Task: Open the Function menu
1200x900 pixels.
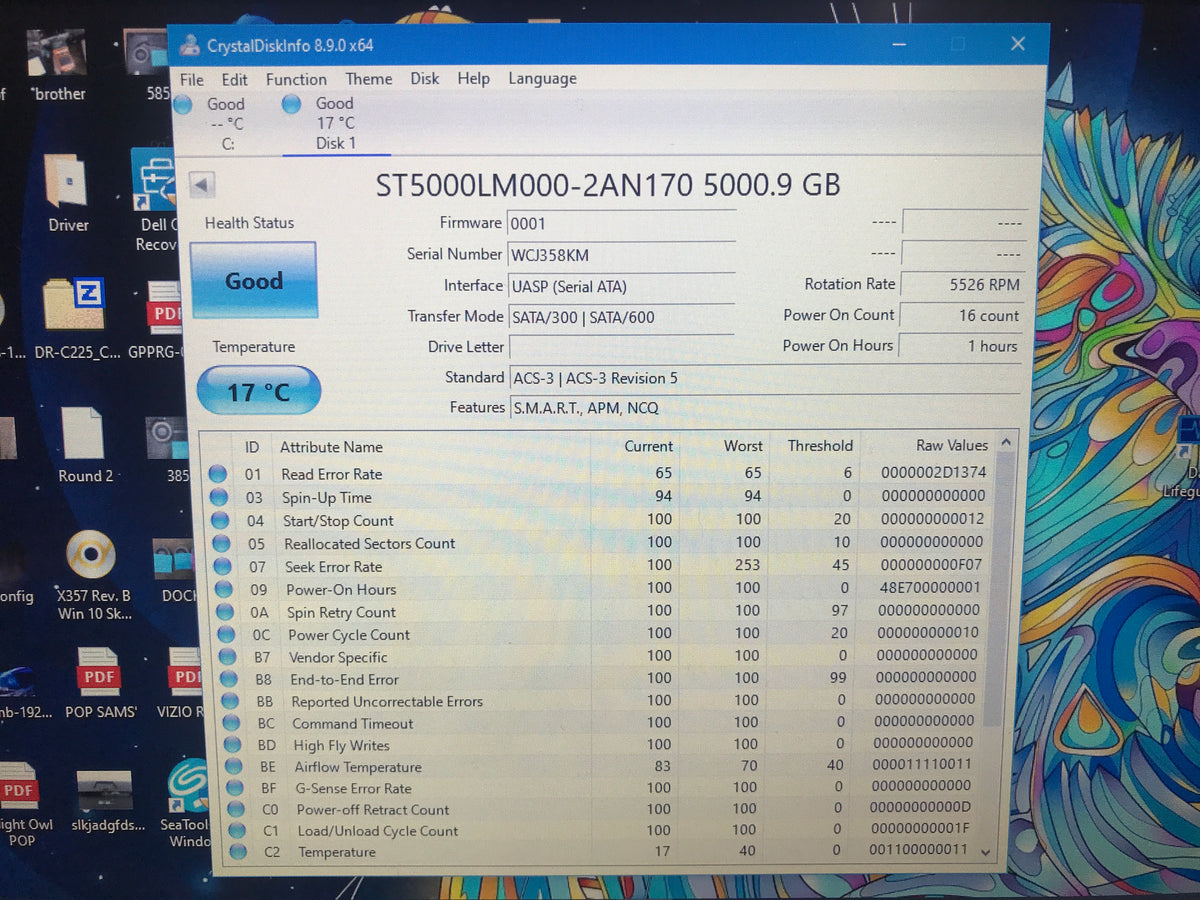Action: click(296, 79)
